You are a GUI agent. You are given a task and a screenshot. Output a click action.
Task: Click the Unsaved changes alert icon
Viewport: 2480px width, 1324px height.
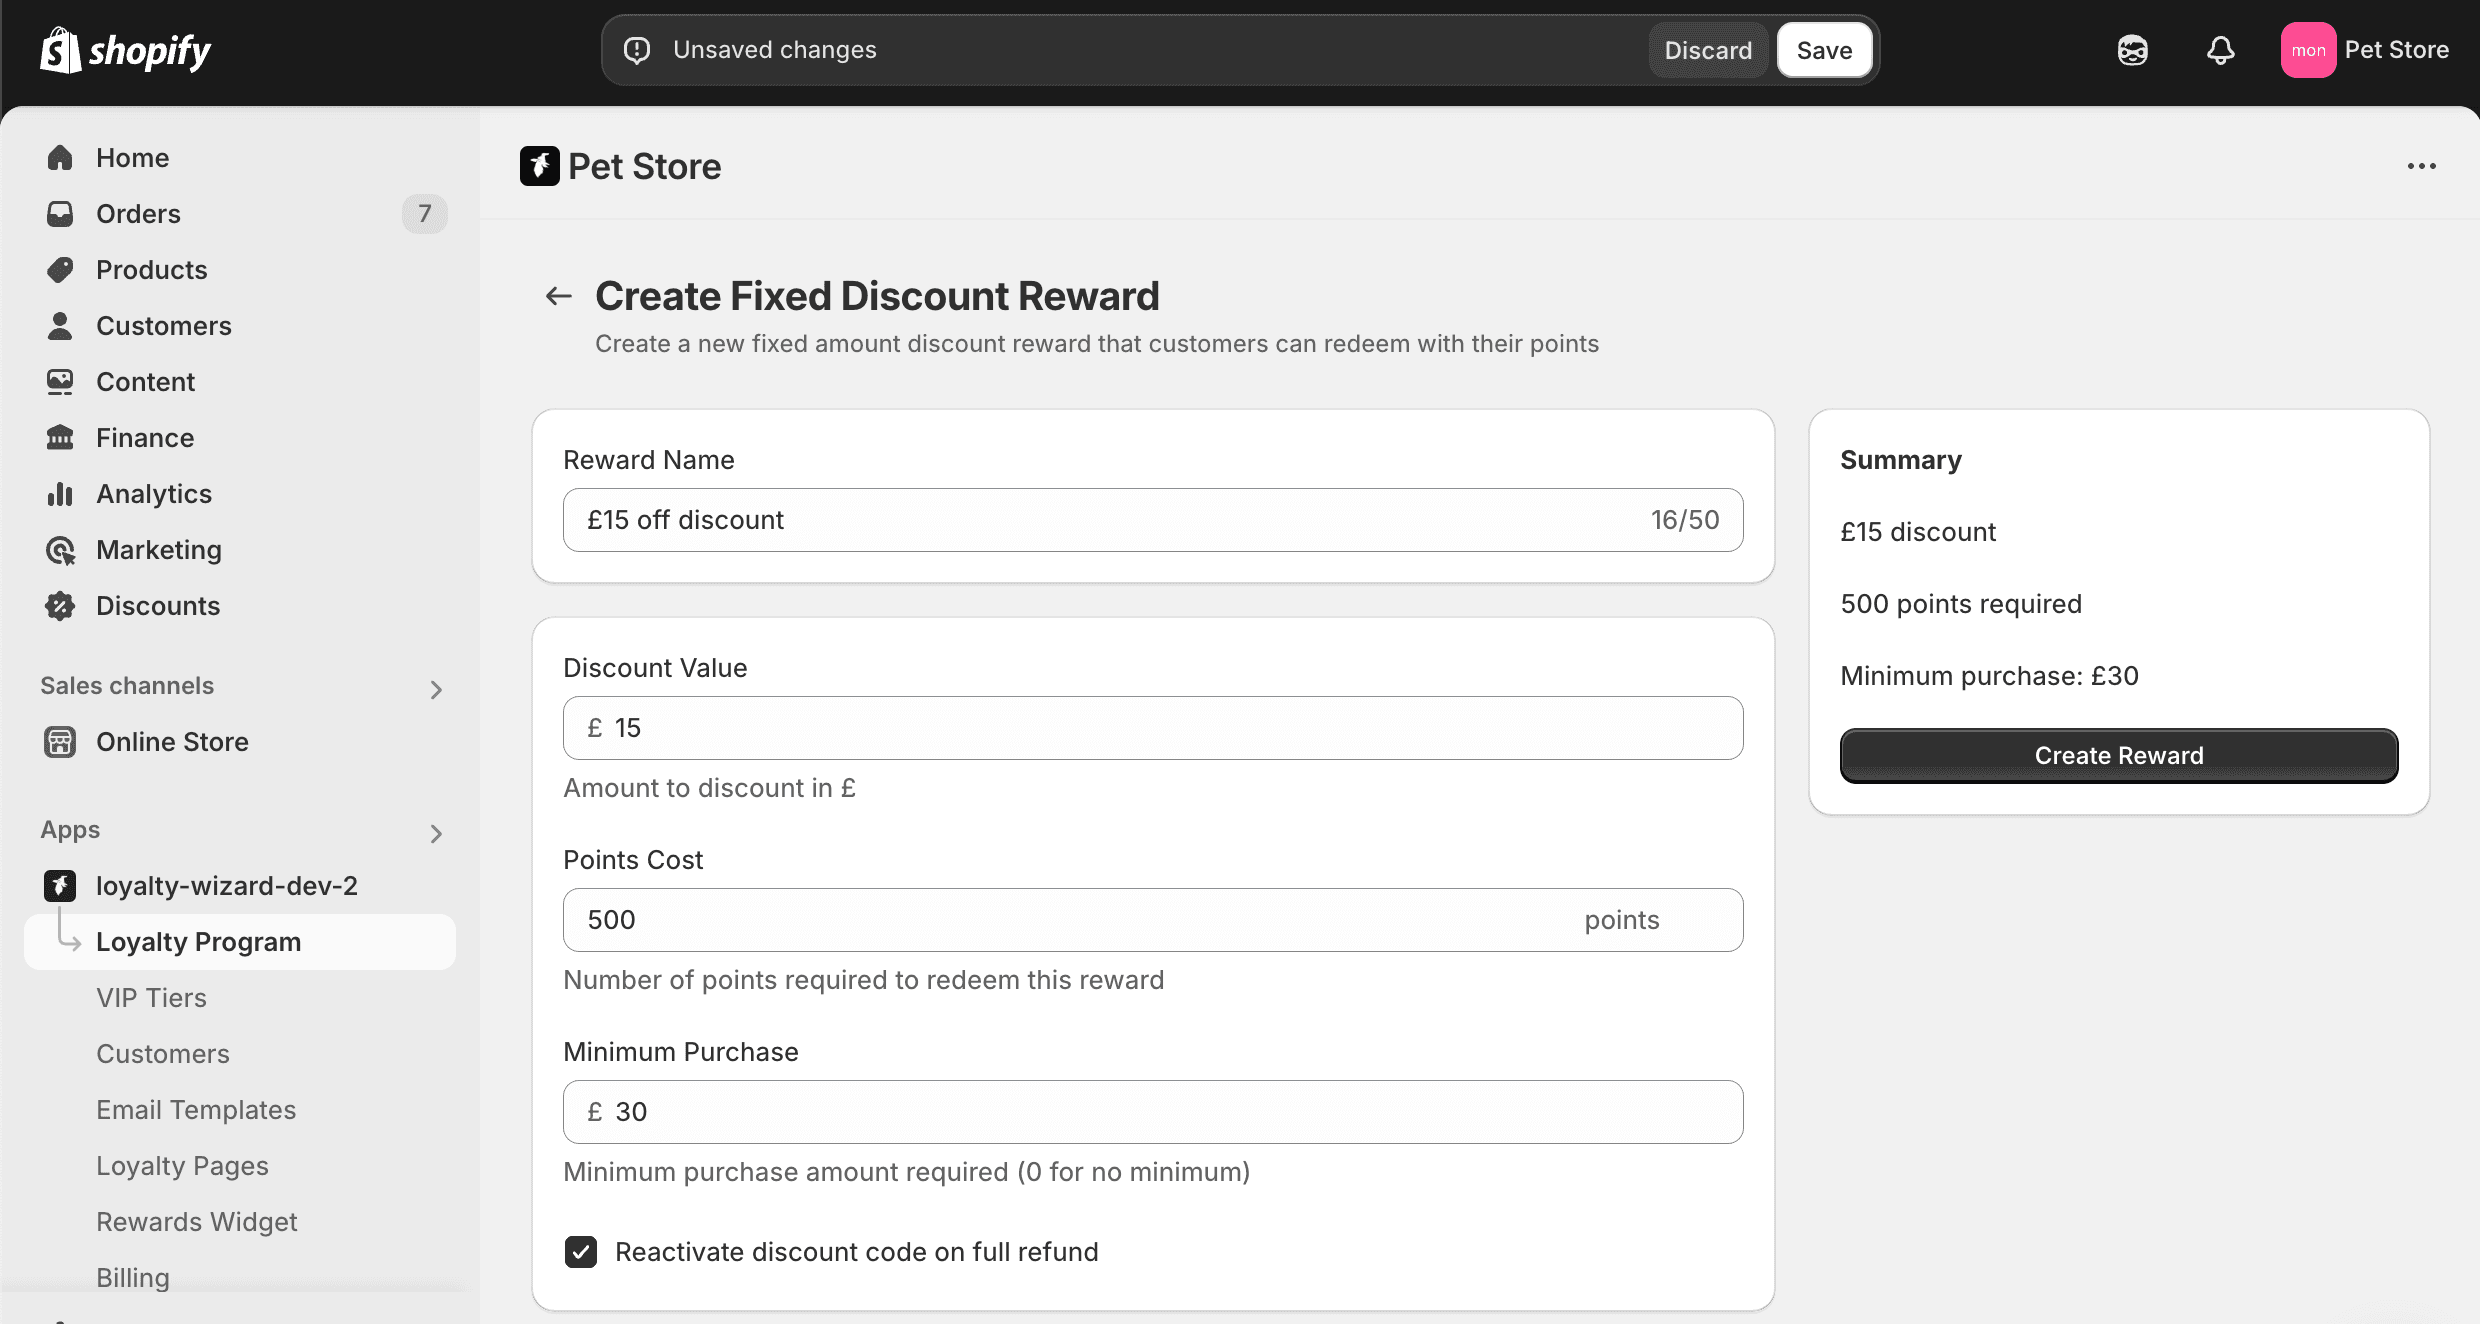636,49
